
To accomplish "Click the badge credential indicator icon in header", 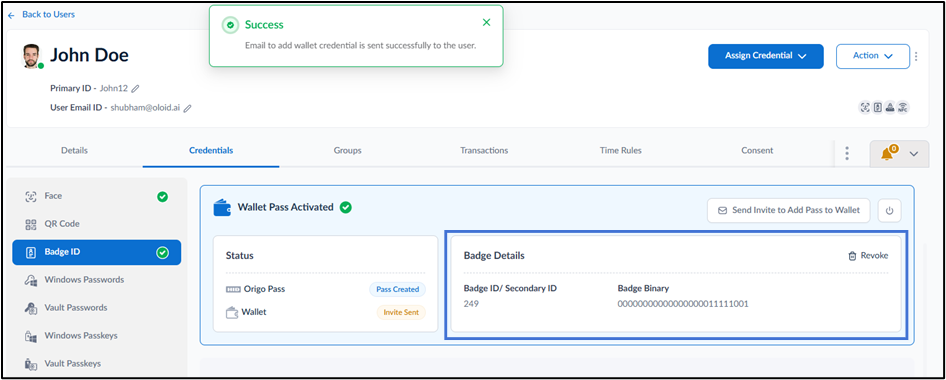I will (877, 108).
